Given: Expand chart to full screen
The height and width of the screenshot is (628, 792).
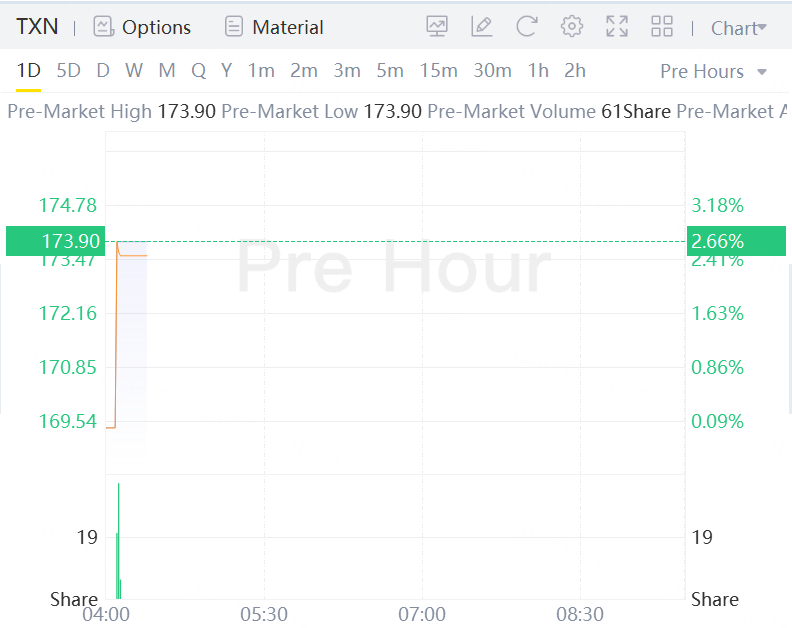Looking at the screenshot, I should 617,27.
